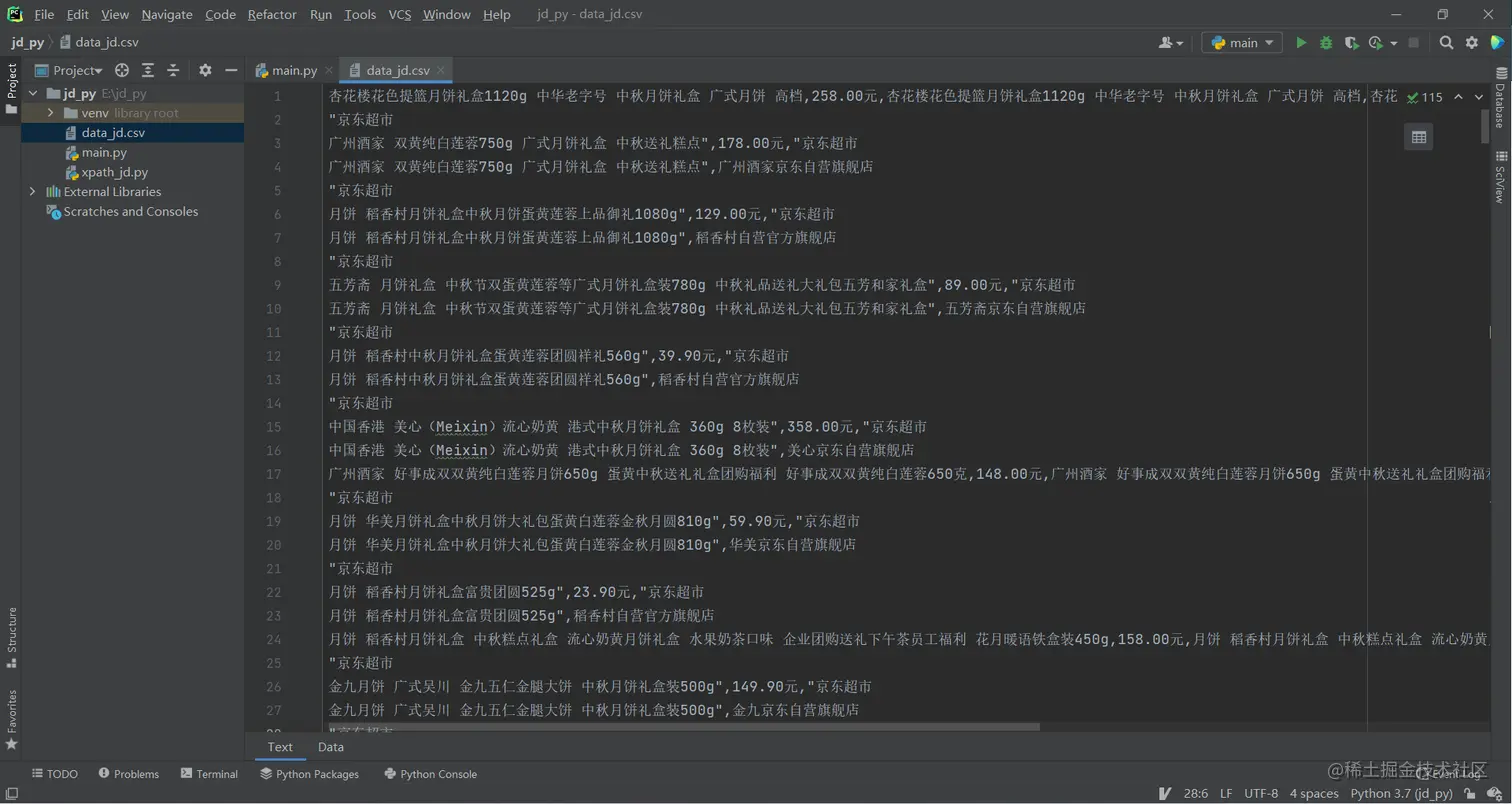Run with coverage shield icon
Image resolution: width=1512 pixels, height=804 pixels.
1351,43
